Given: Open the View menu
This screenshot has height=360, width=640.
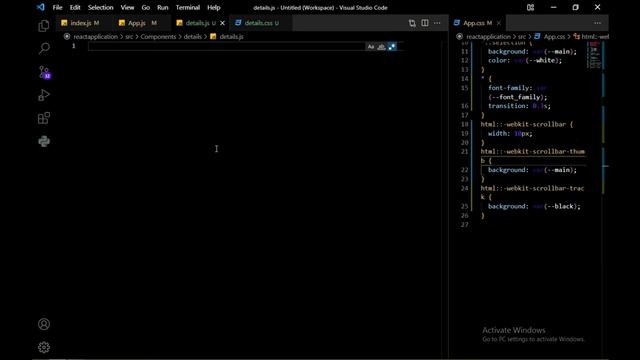Looking at the screenshot, I should pyautogui.click(x=127, y=7).
